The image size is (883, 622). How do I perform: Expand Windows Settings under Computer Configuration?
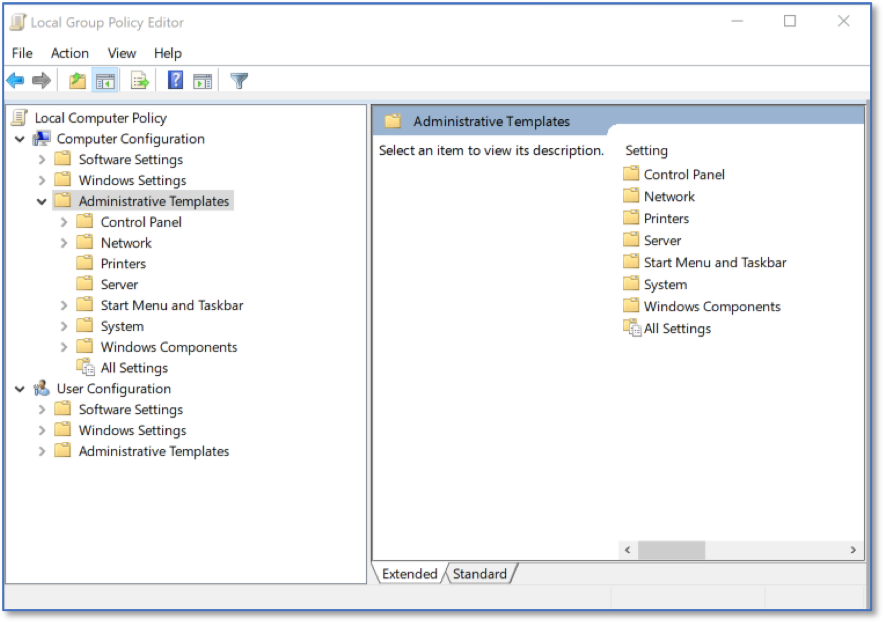[42, 181]
